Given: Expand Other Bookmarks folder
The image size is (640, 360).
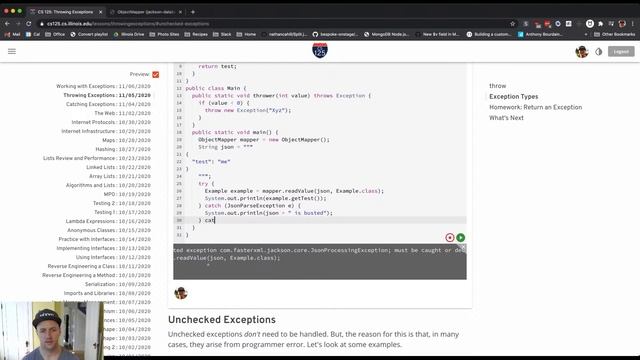Looking at the screenshot, I should [x=615, y=34].
